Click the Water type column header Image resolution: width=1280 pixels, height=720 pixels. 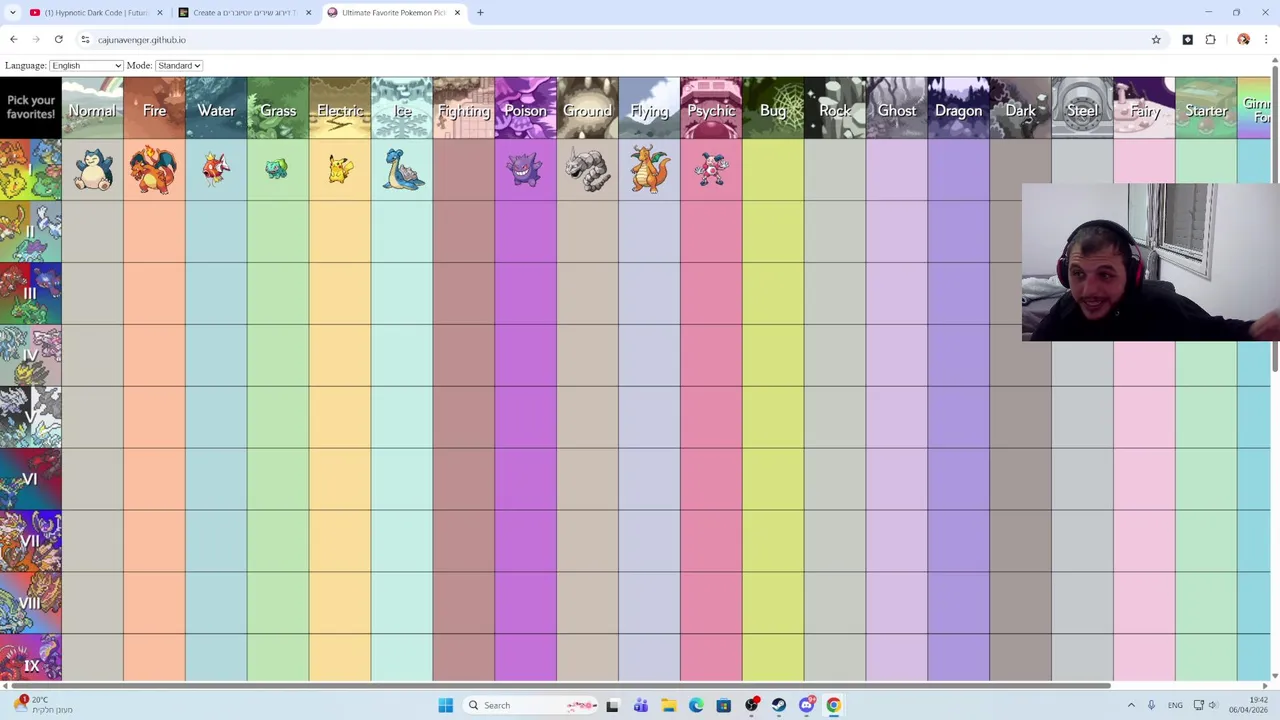(217, 108)
